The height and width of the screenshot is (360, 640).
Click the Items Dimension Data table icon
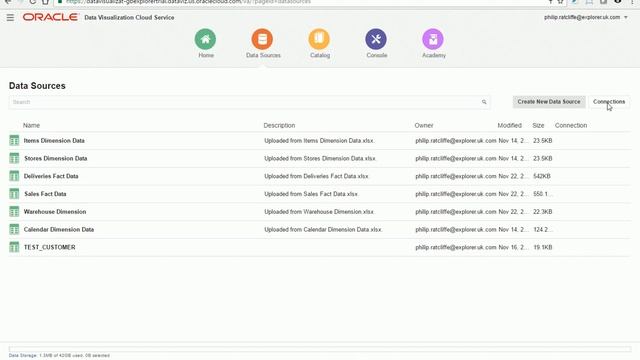tap(14, 140)
